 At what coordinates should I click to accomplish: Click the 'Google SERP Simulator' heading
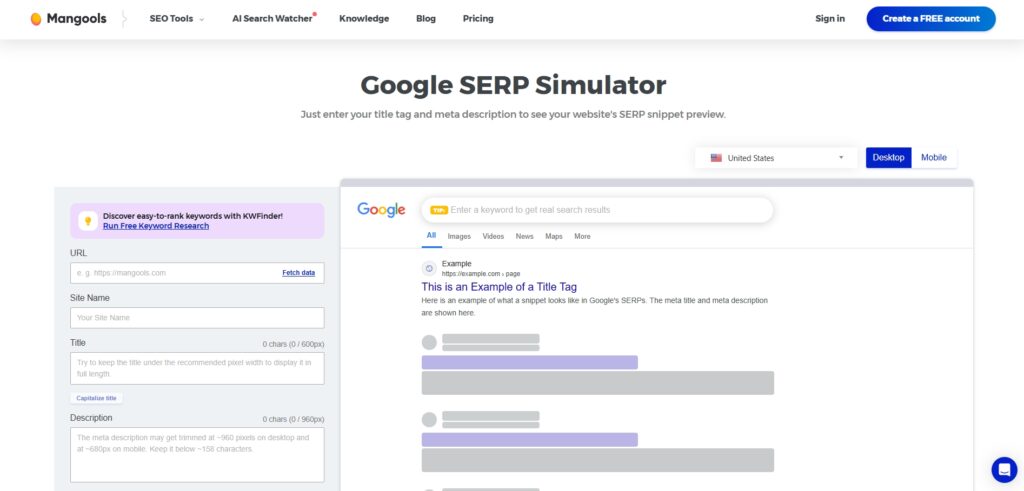(513, 86)
